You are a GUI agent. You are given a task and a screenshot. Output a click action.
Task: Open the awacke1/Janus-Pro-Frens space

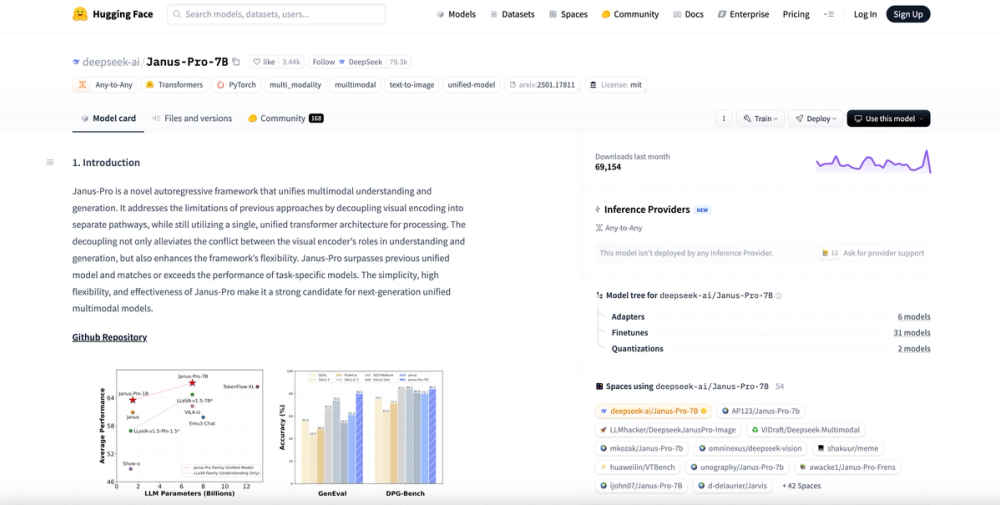click(x=847, y=467)
